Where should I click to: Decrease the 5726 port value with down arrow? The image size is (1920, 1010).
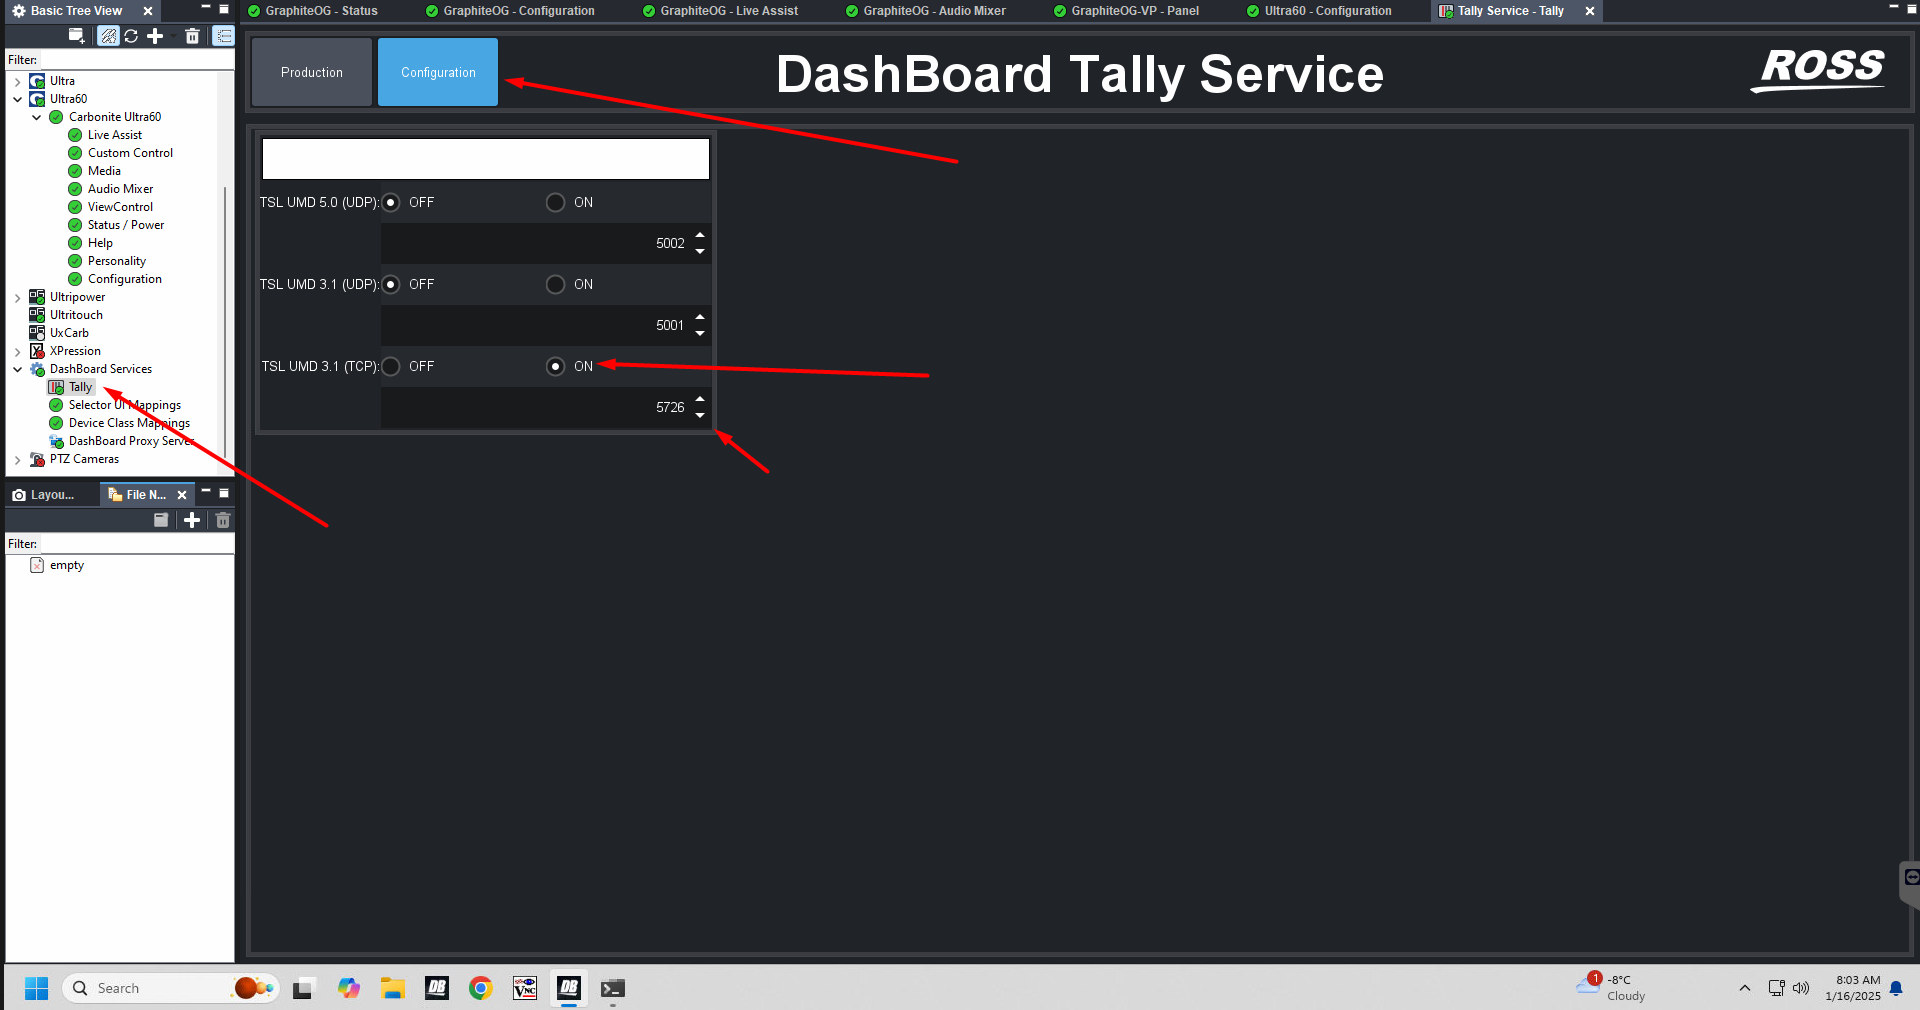coord(700,415)
